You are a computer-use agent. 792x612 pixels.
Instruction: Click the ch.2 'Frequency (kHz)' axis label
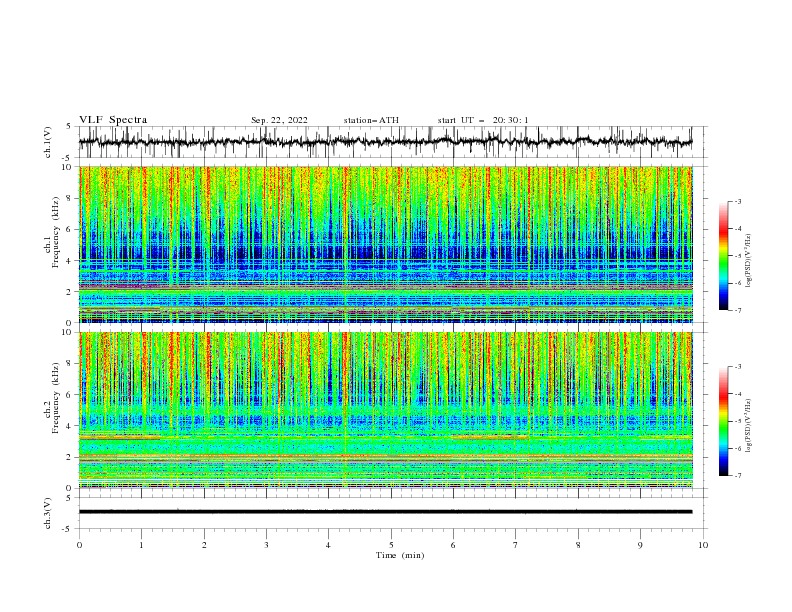(56, 398)
